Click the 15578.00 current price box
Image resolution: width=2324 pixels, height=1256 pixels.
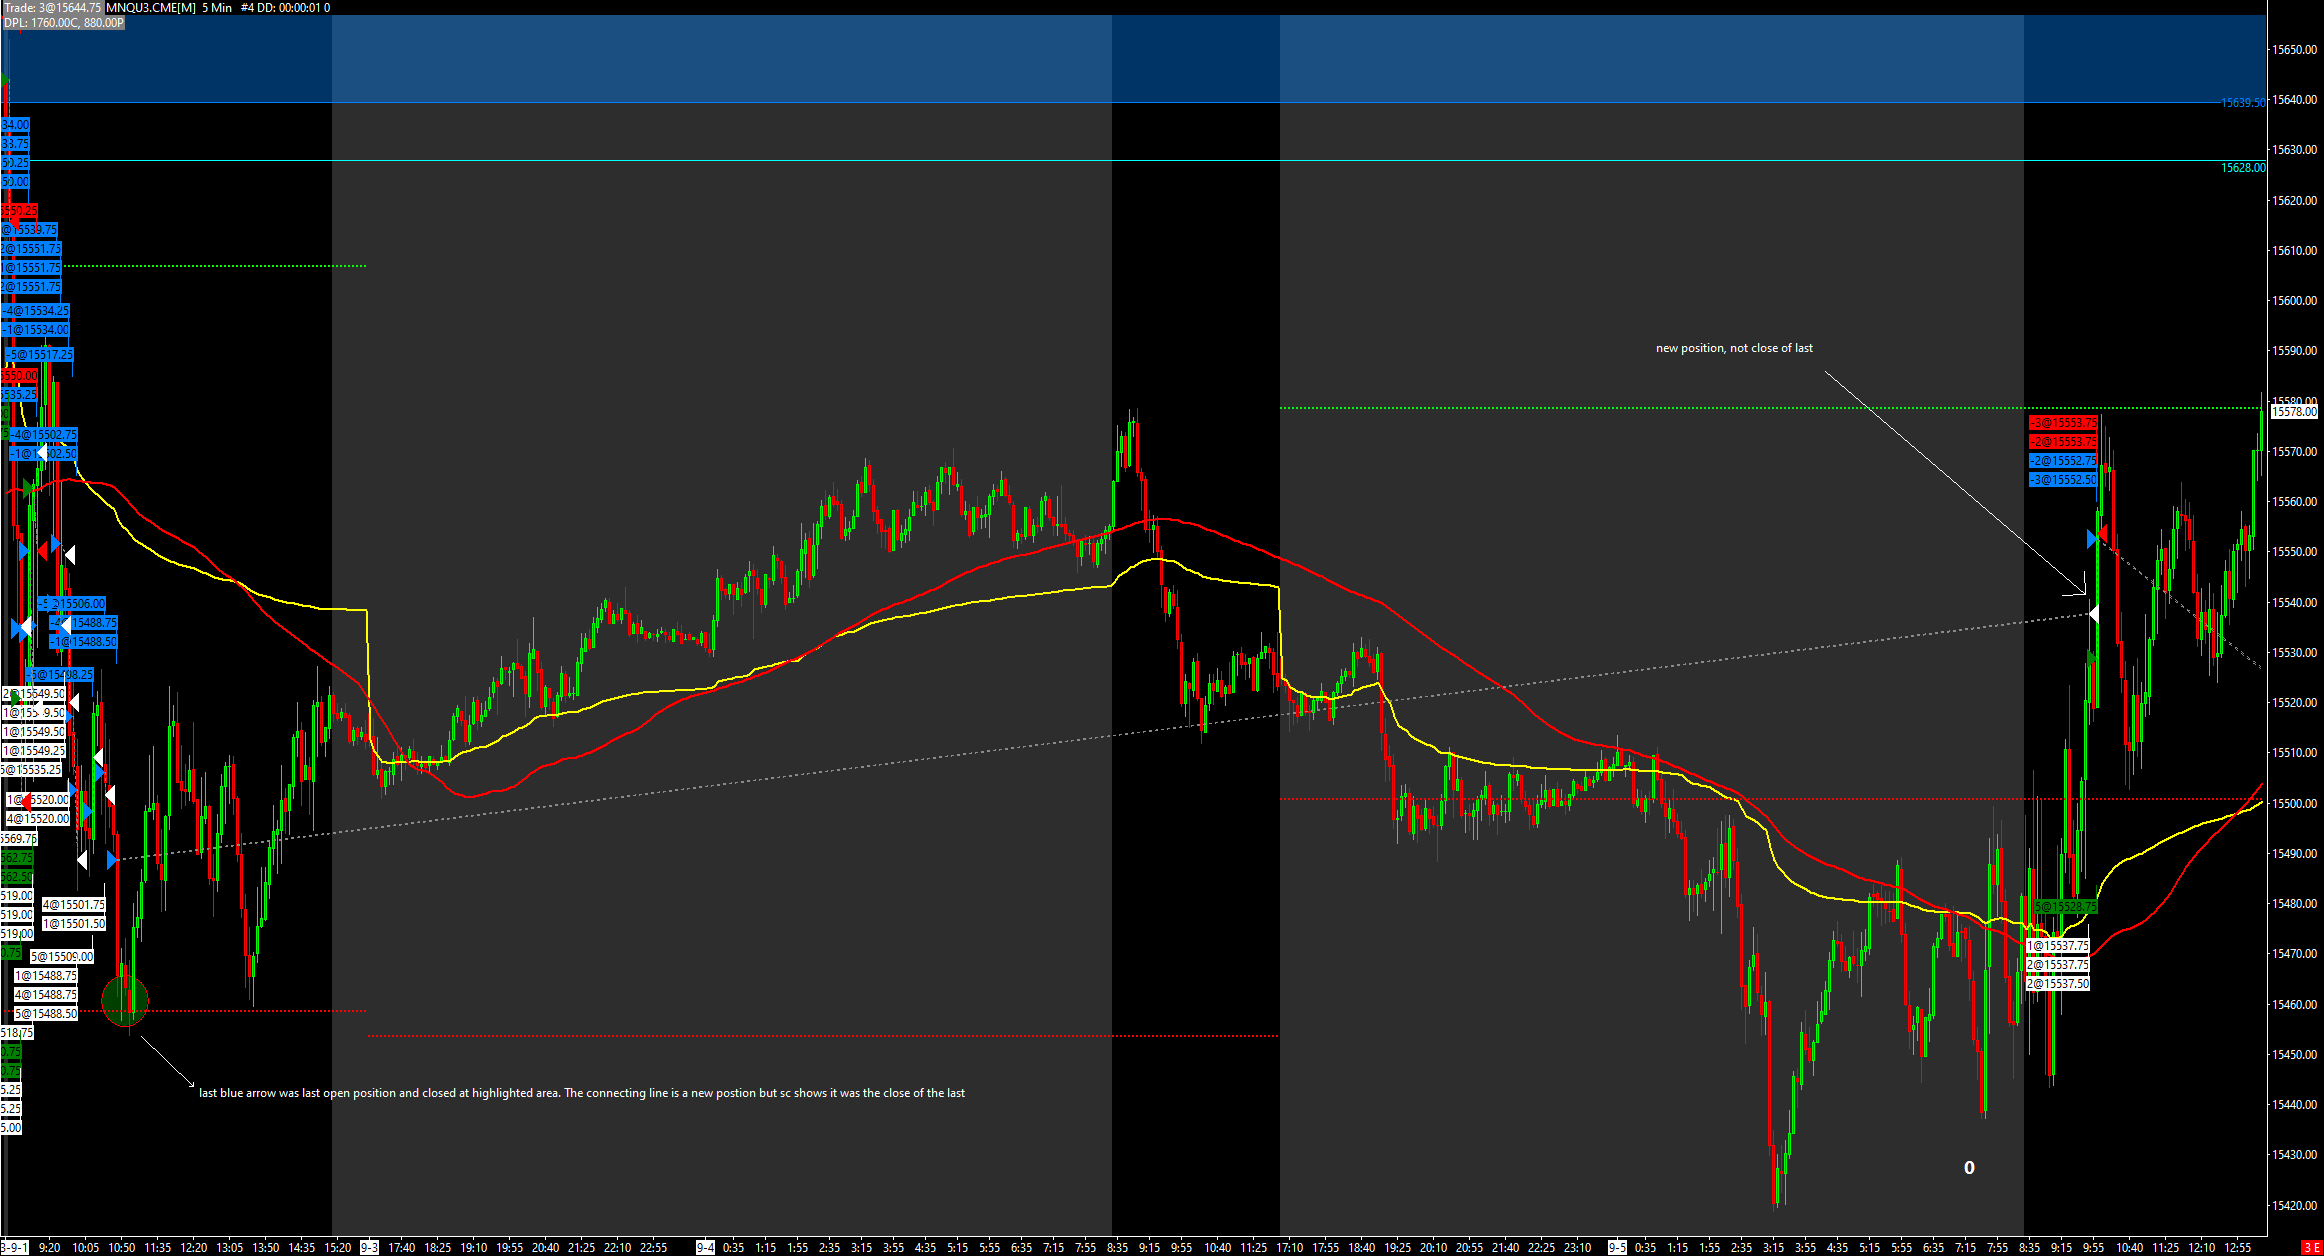tap(2294, 411)
